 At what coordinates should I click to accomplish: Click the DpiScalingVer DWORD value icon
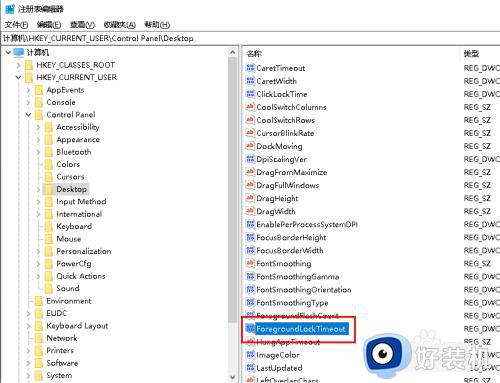[x=250, y=159]
